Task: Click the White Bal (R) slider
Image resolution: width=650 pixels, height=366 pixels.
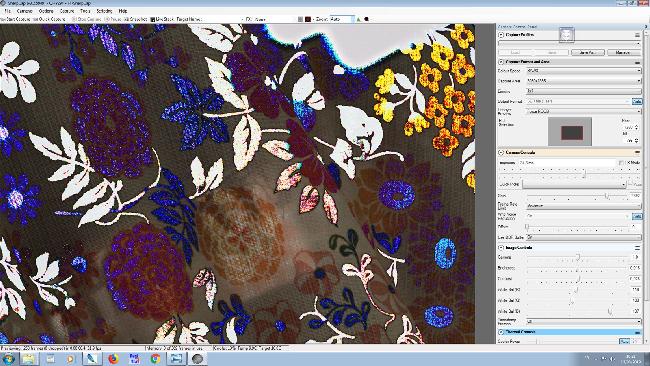Action: coord(578,290)
